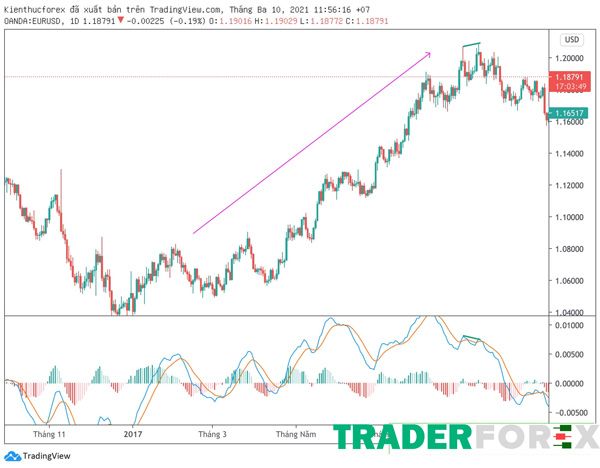The height and width of the screenshot is (468, 600).
Task: Click the countdown timer 17:03:49
Action: click(571, 86)
